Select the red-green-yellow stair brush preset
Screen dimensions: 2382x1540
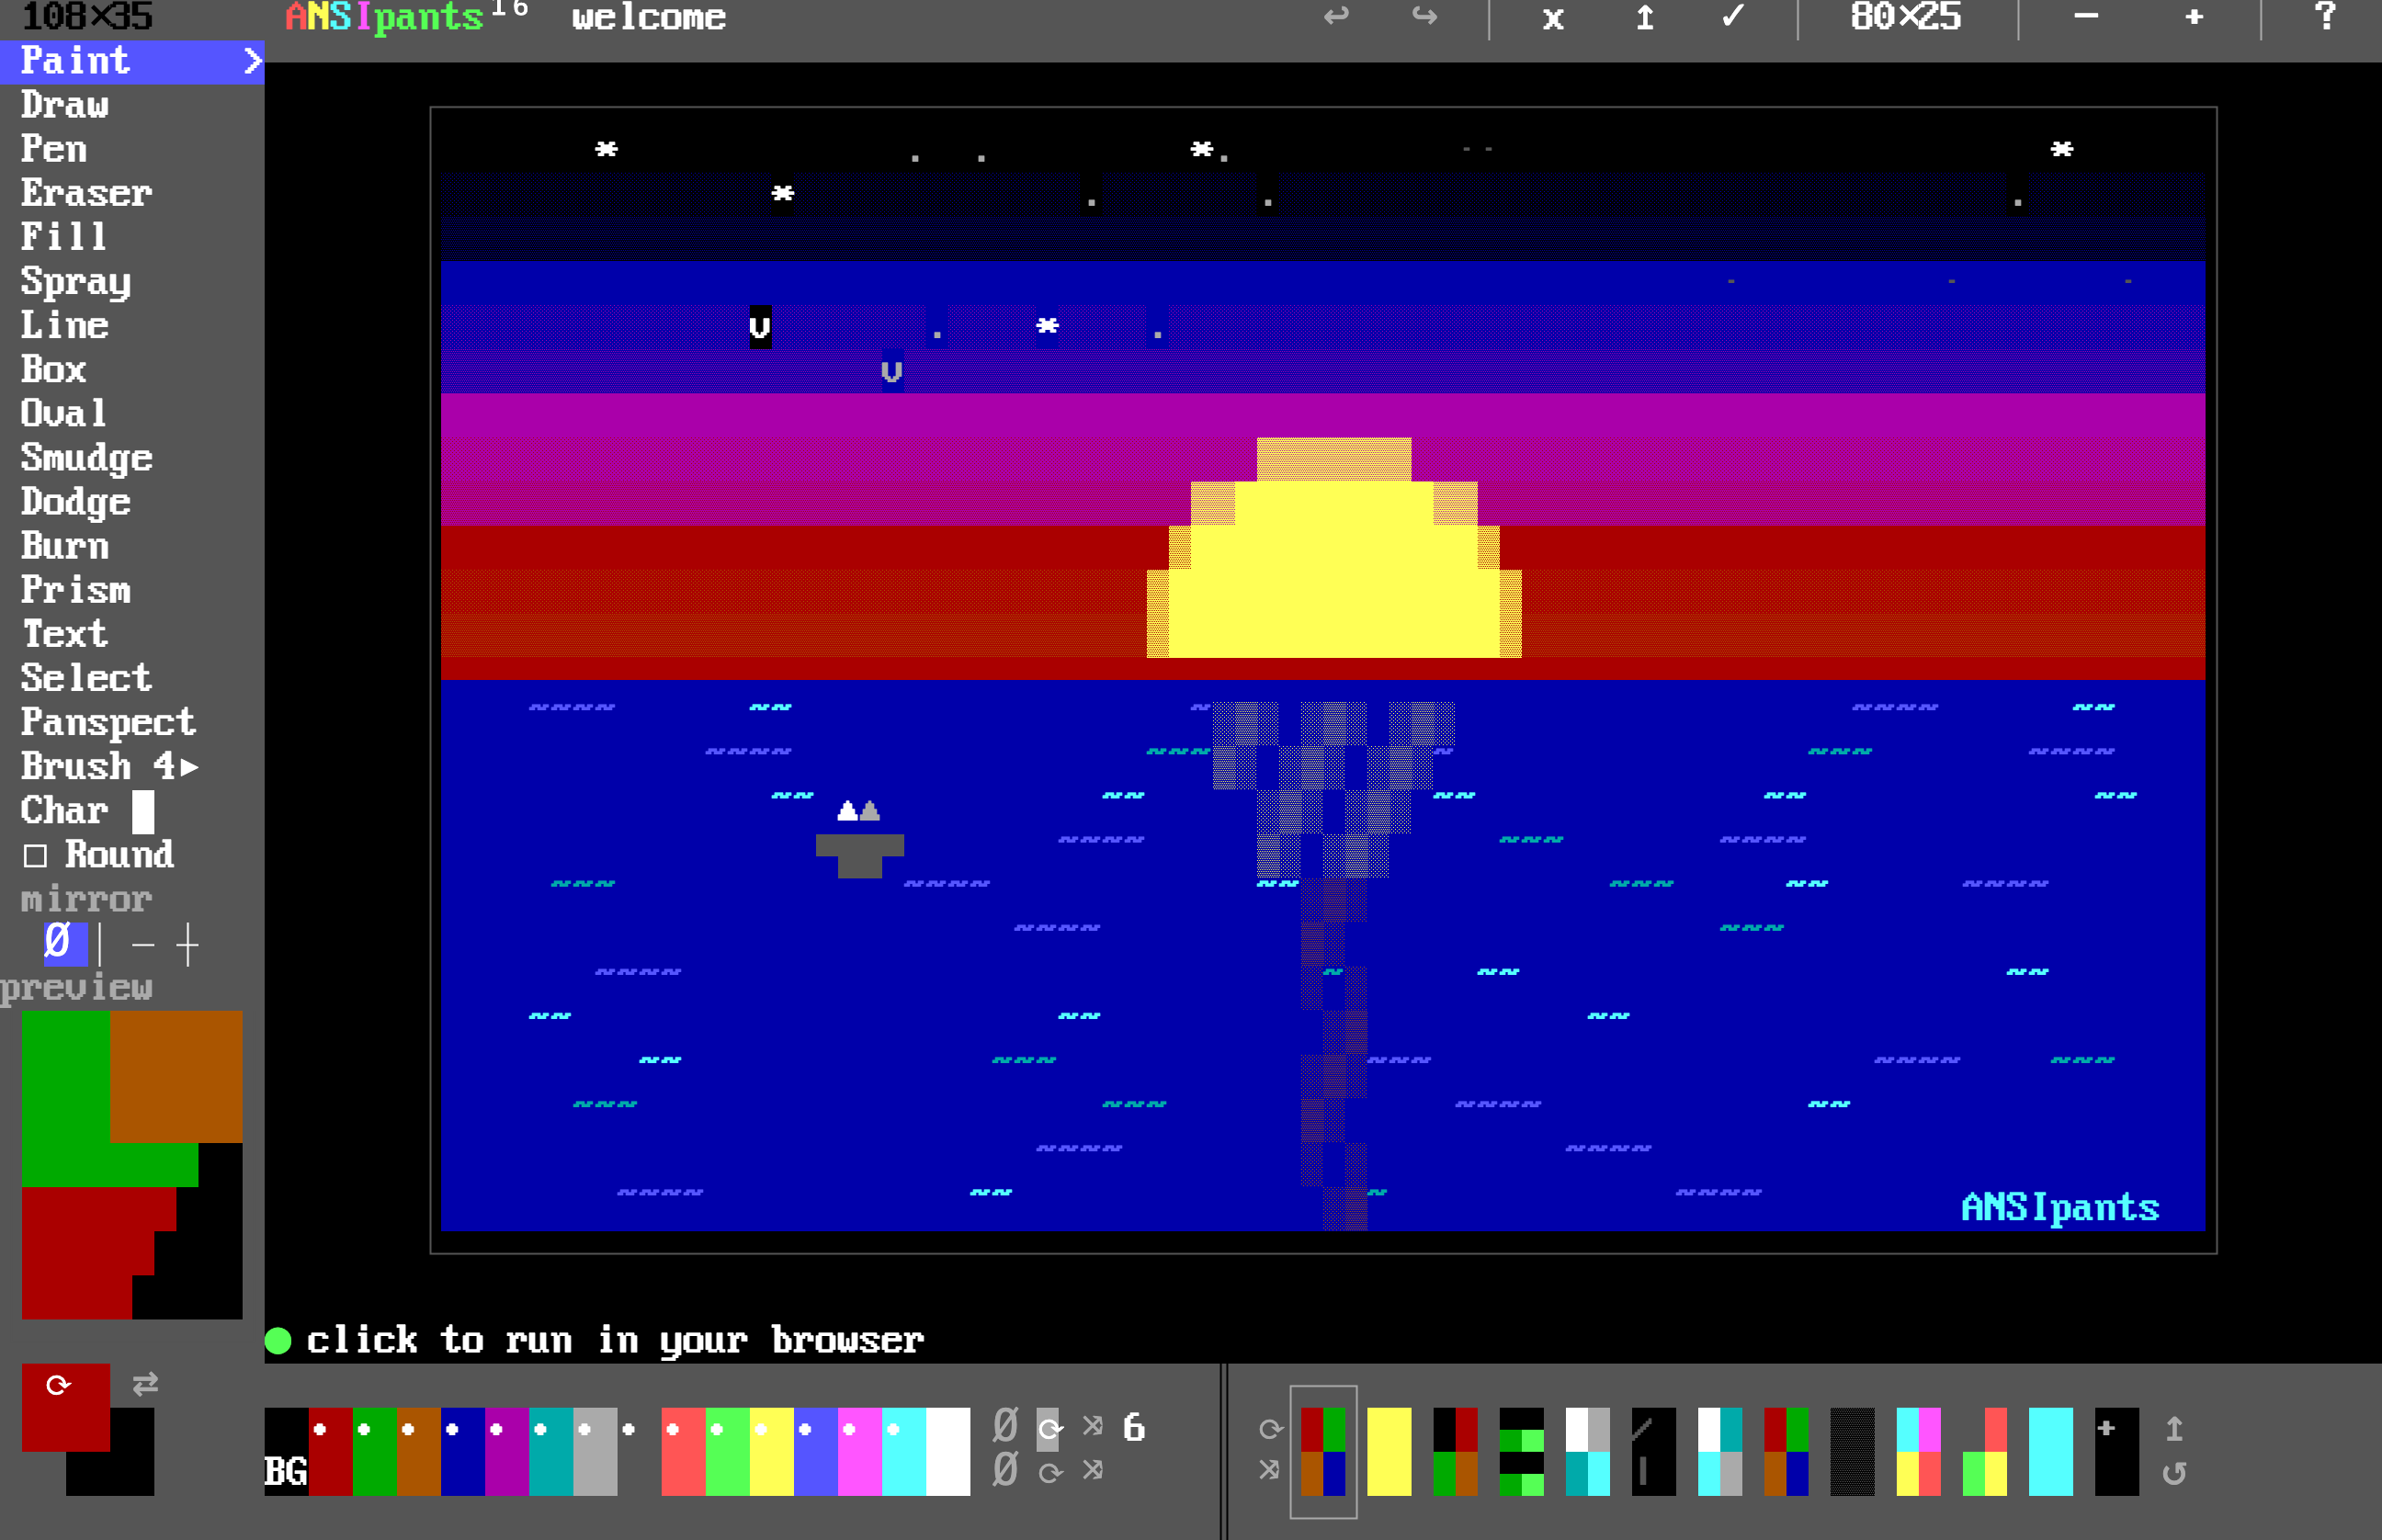(x=1984, y=1451)
